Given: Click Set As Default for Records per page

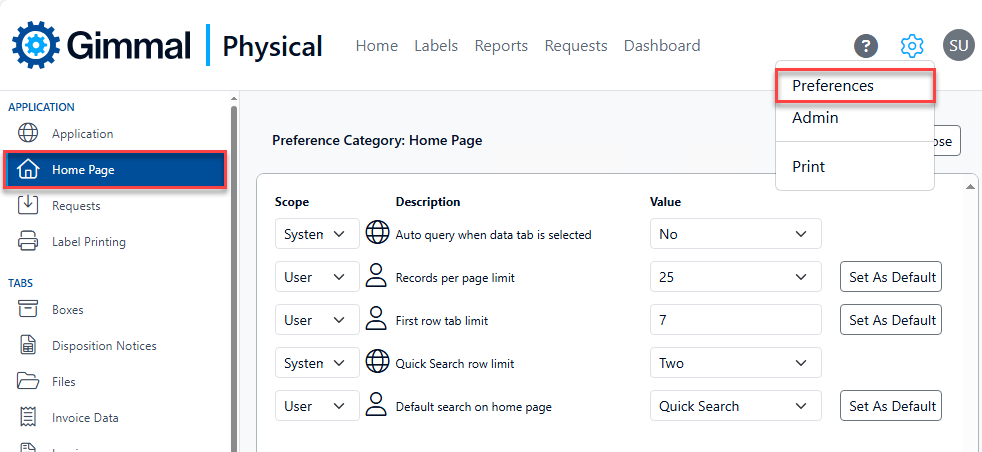Looking at the screenshot, I should [891, 277].
